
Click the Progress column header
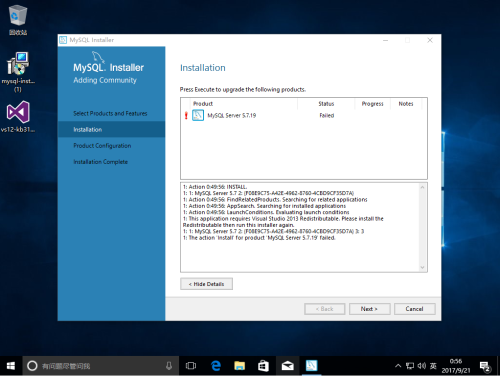372,104
